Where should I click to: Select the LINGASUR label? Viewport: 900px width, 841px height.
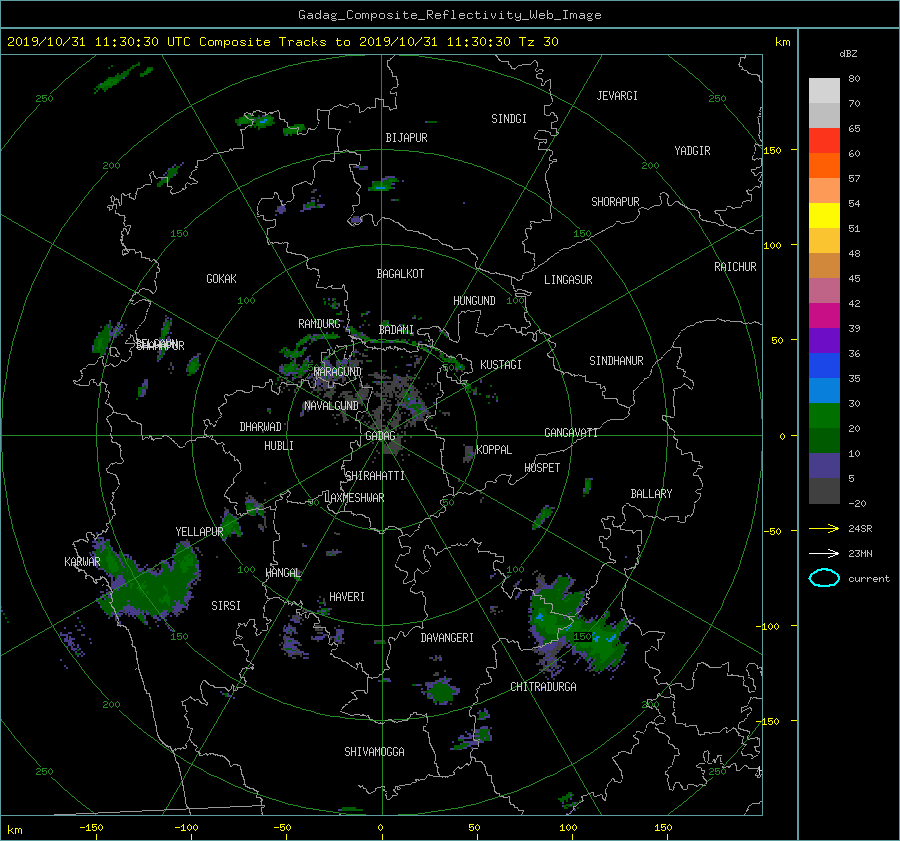(568, 280)
